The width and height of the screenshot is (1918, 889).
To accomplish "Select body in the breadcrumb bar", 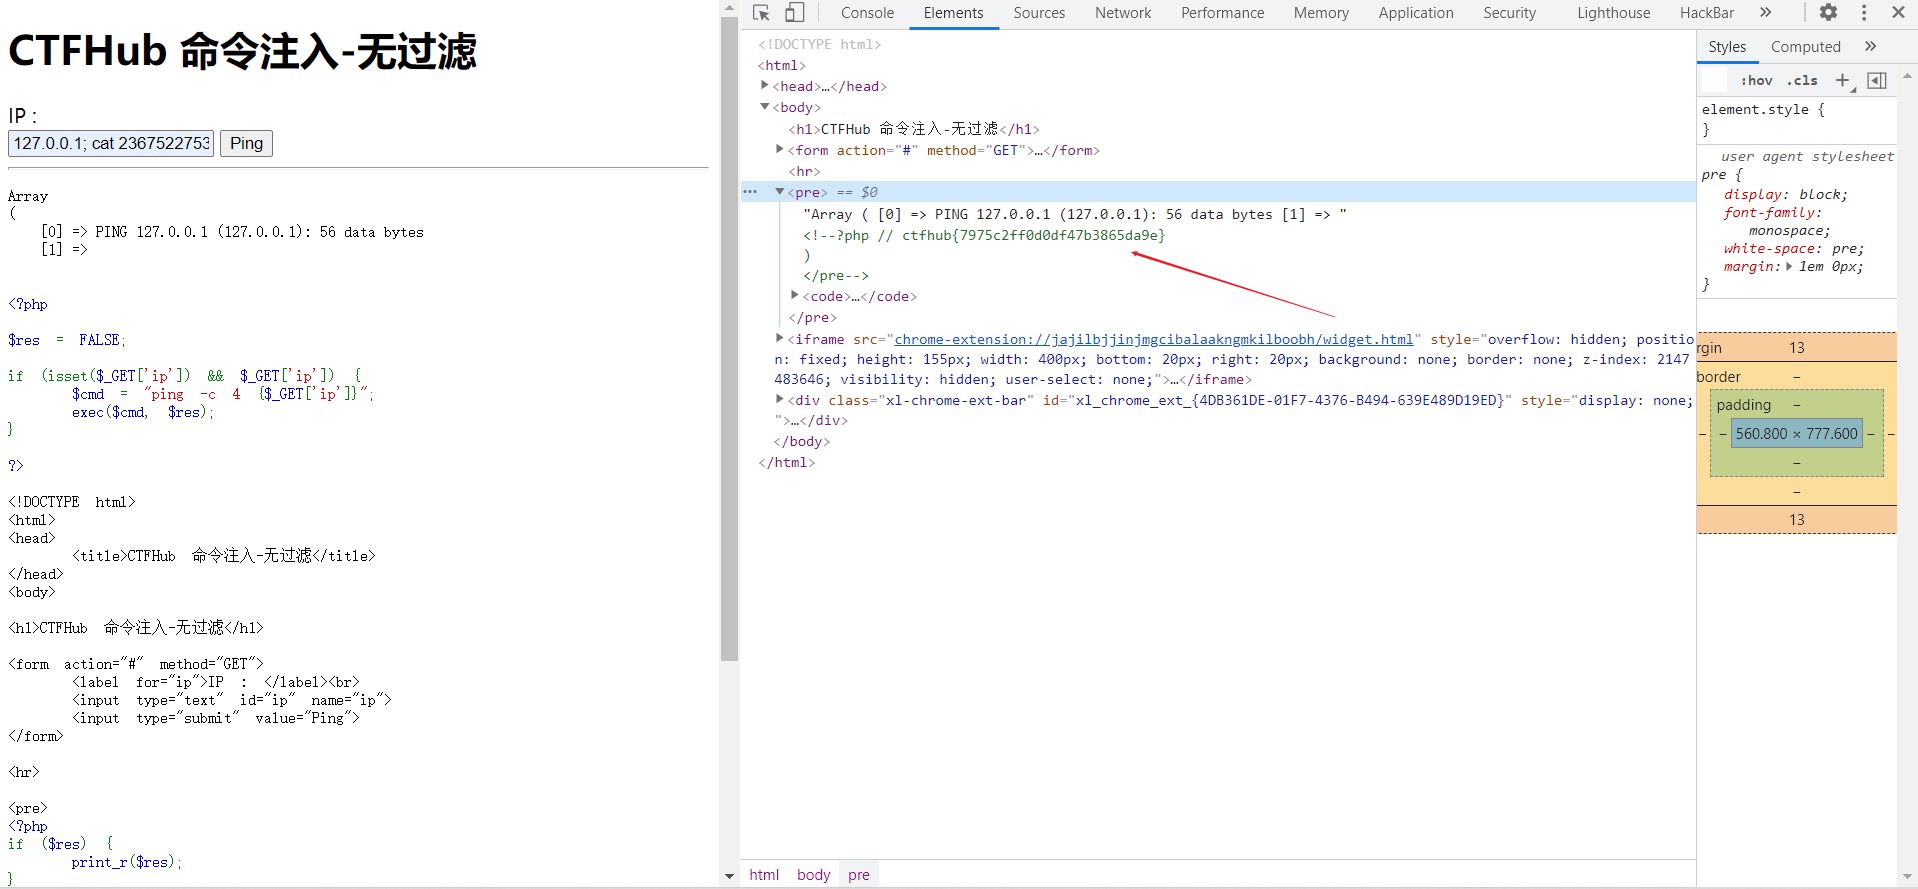I will [x=813, y=875].
